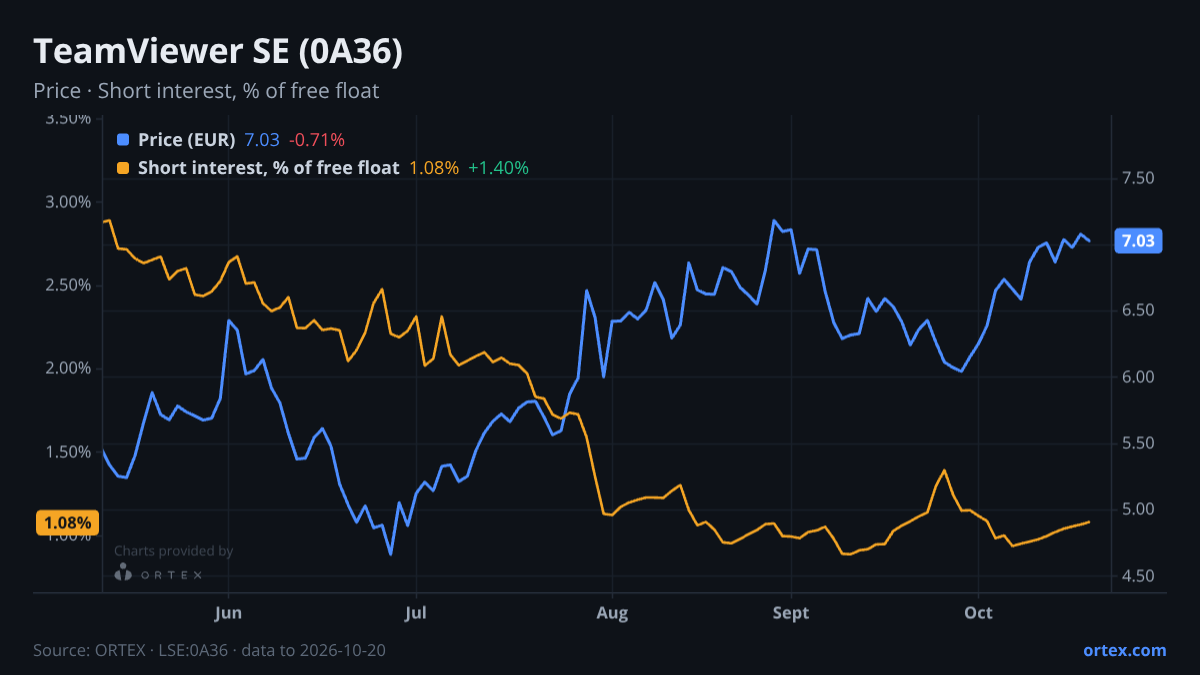
Task: Select the Short interest, % of free float legend label
Action: [269, 168]
